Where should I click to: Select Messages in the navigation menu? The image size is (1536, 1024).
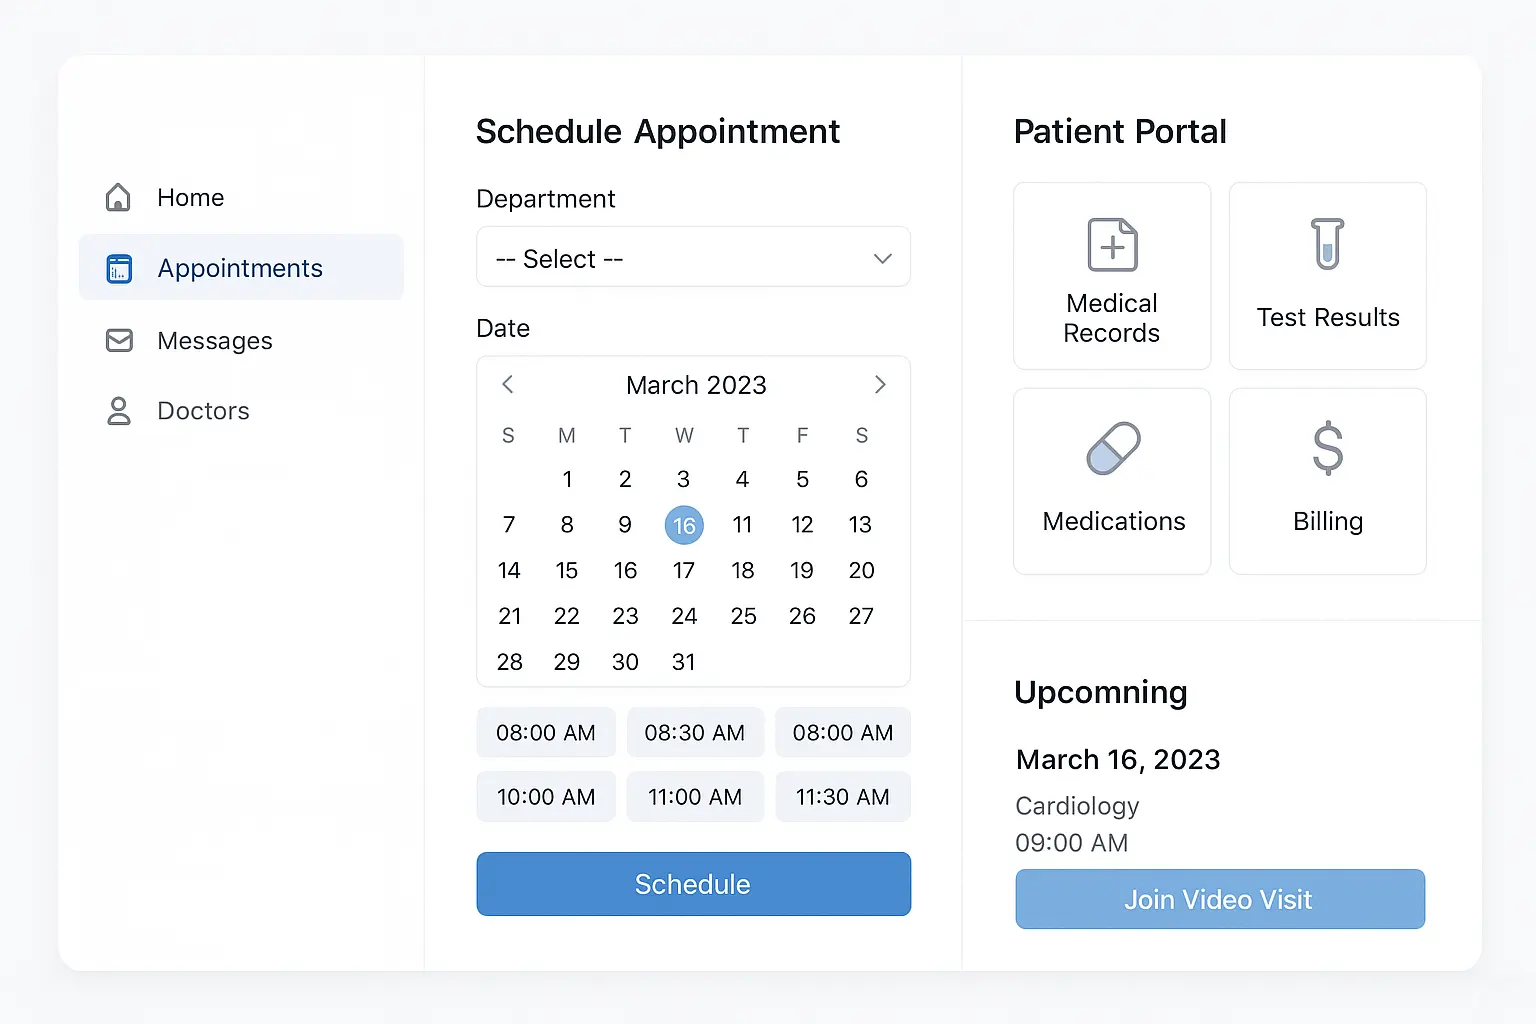[x=214, y=340]
